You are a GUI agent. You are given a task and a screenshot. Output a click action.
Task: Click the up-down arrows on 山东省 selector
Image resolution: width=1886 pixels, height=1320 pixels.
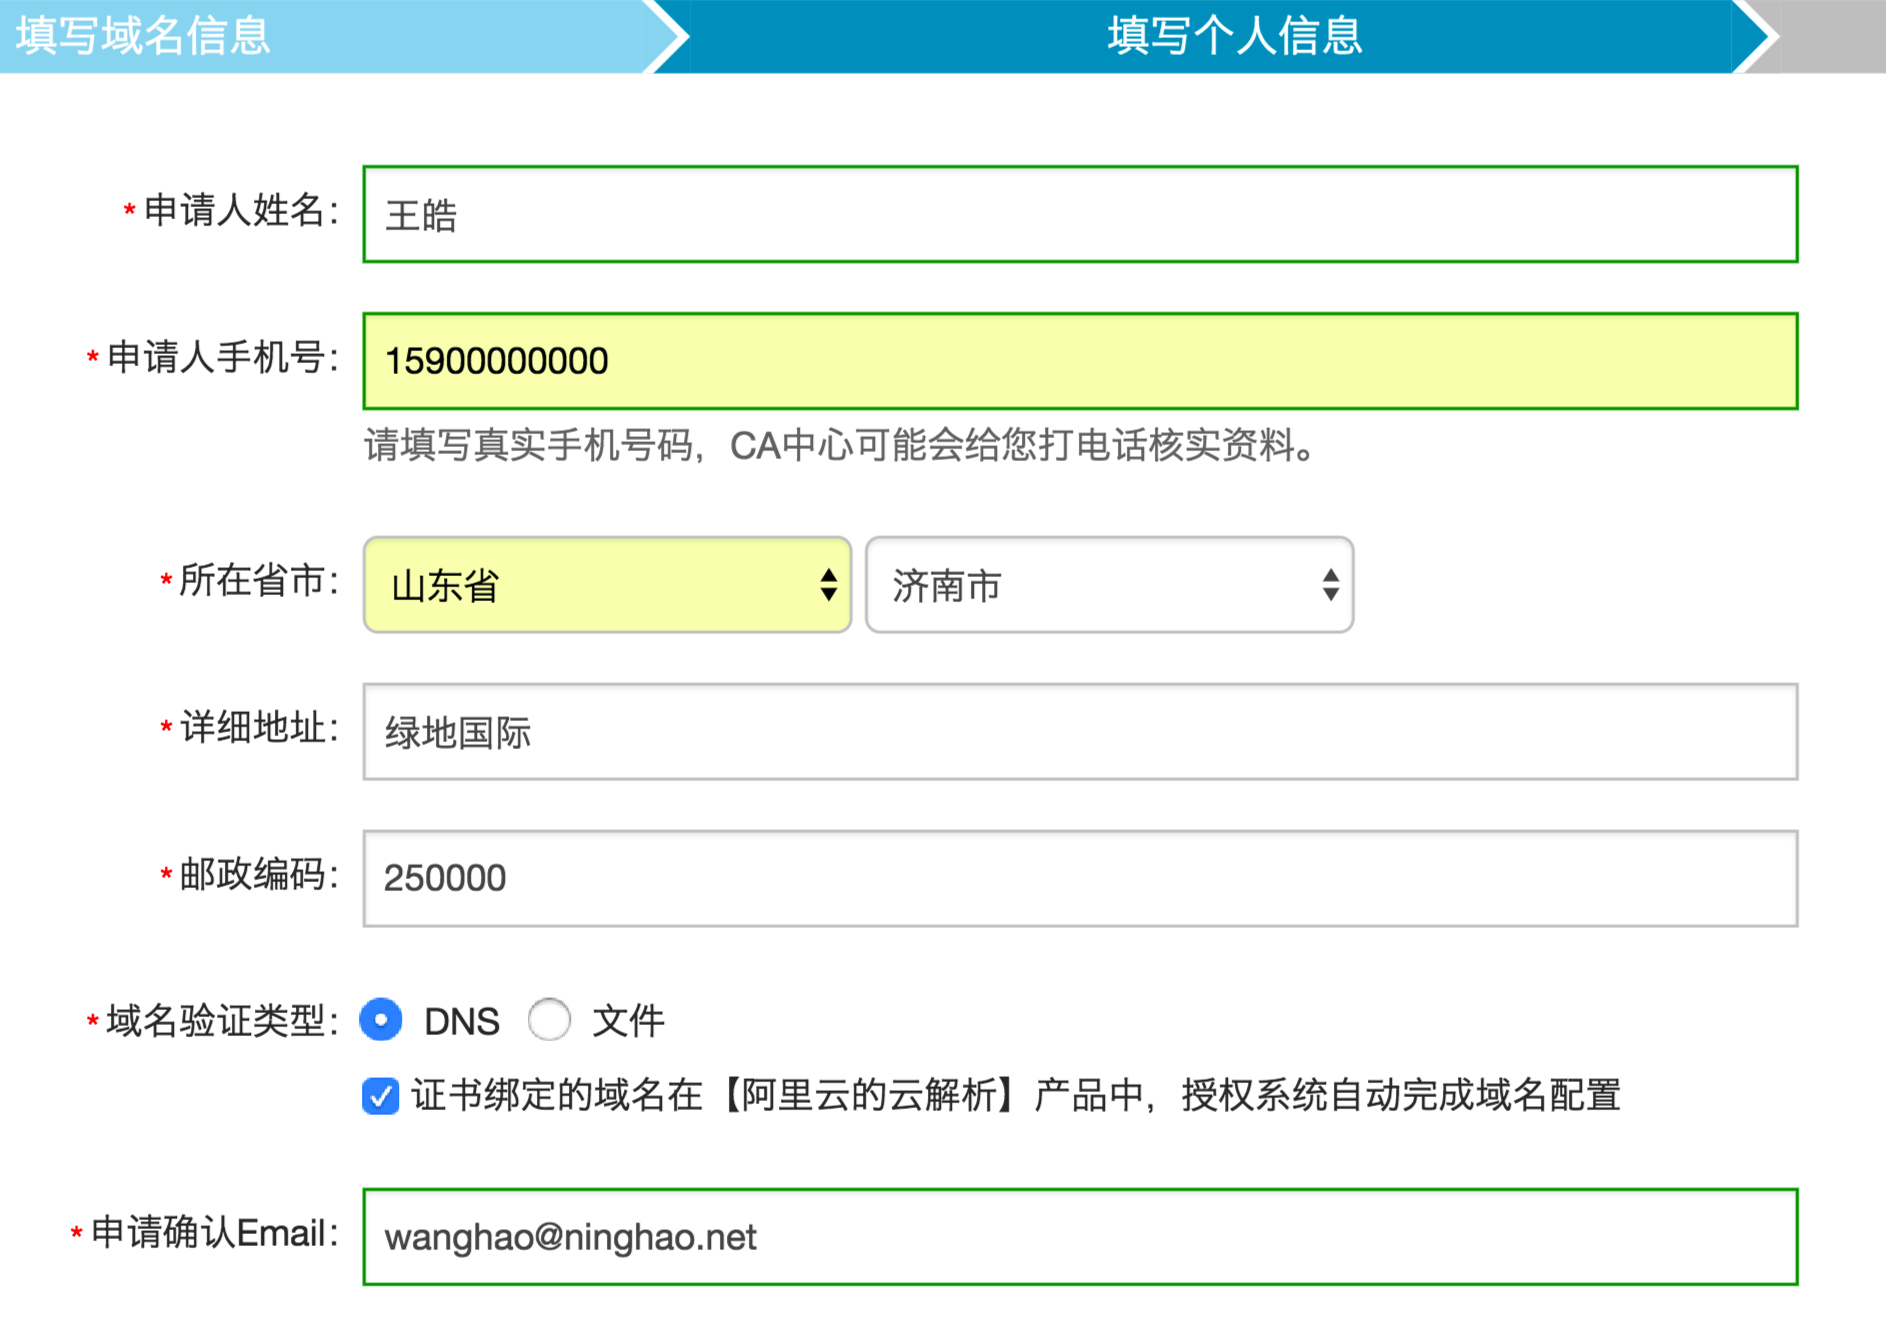pyautogui.click(x=828, y=585)
